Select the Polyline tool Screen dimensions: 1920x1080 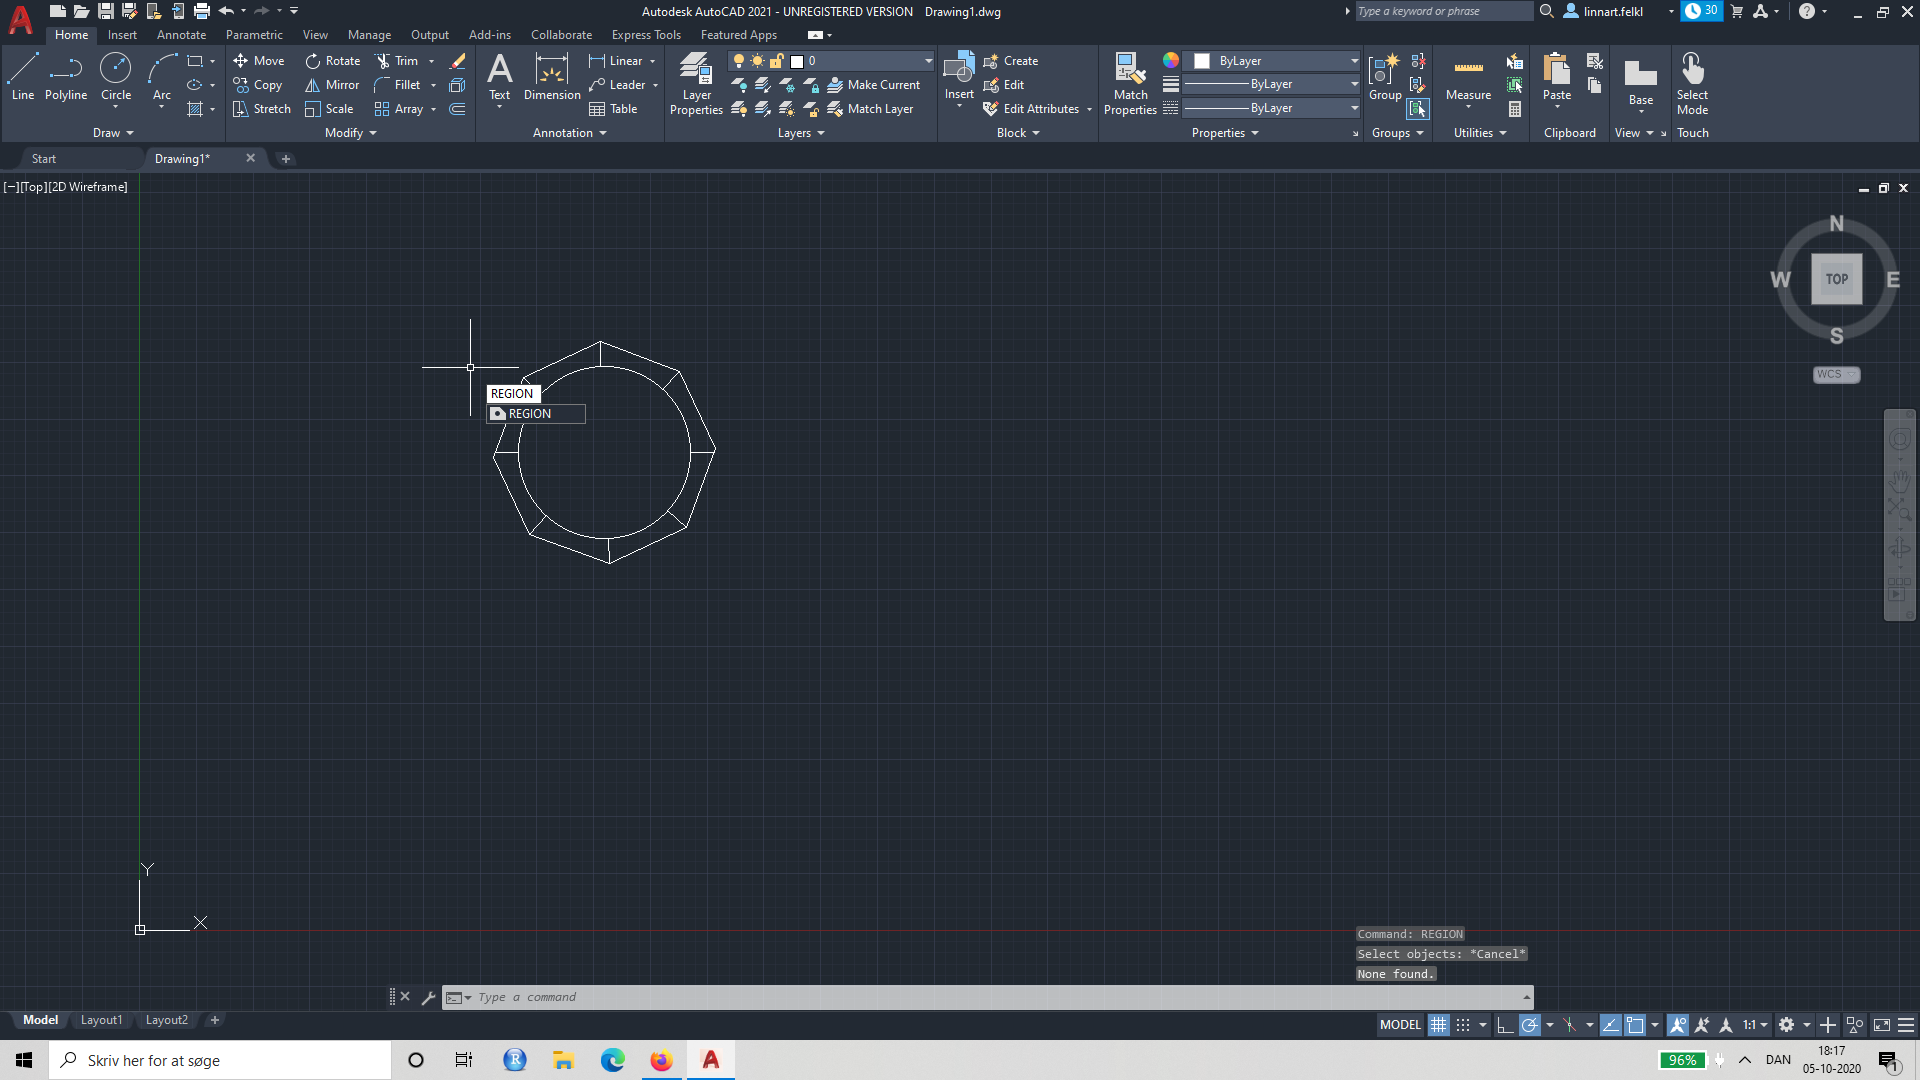(66, 75)
